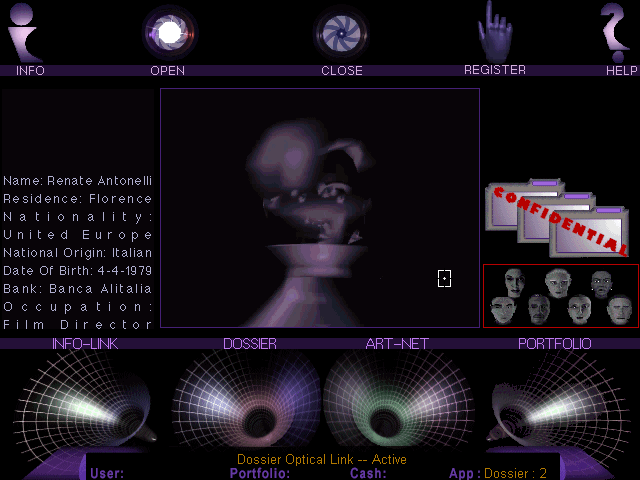Open the INFO-LINK tab
640x480 pixels.
(85, 344)
